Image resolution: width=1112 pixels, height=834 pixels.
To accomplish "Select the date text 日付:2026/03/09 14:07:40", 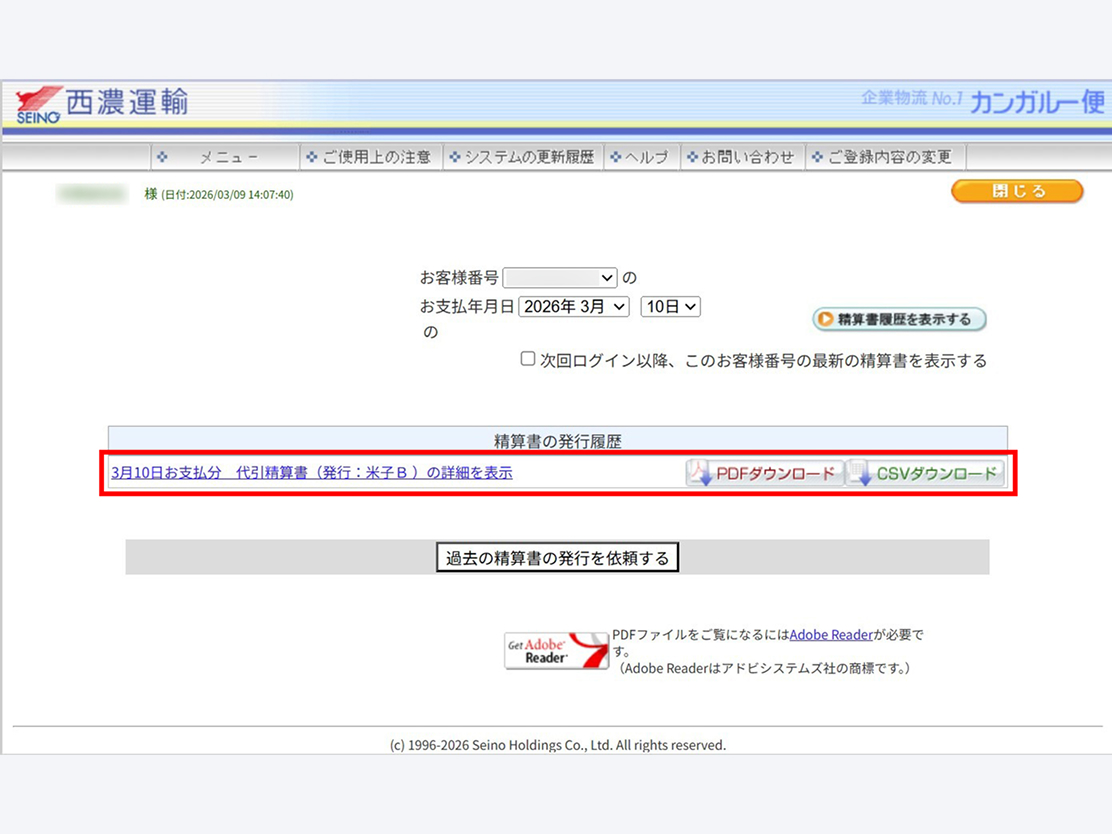I will click(x=227, y=194).
